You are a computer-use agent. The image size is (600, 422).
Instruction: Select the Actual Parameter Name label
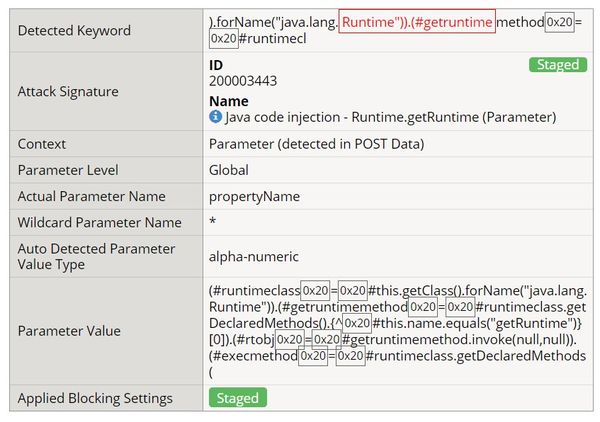(x=92, y=196)
